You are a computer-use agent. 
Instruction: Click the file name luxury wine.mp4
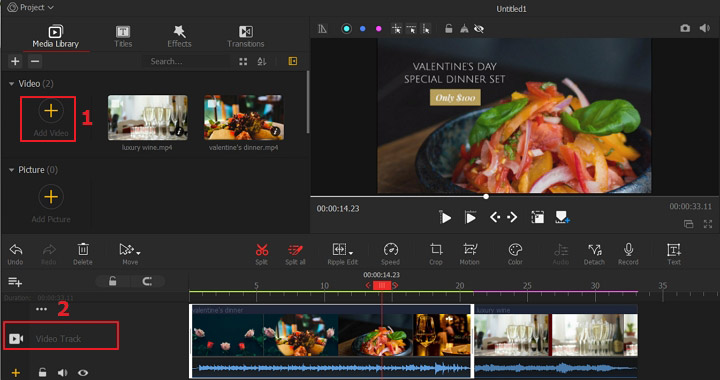point(147,147)
